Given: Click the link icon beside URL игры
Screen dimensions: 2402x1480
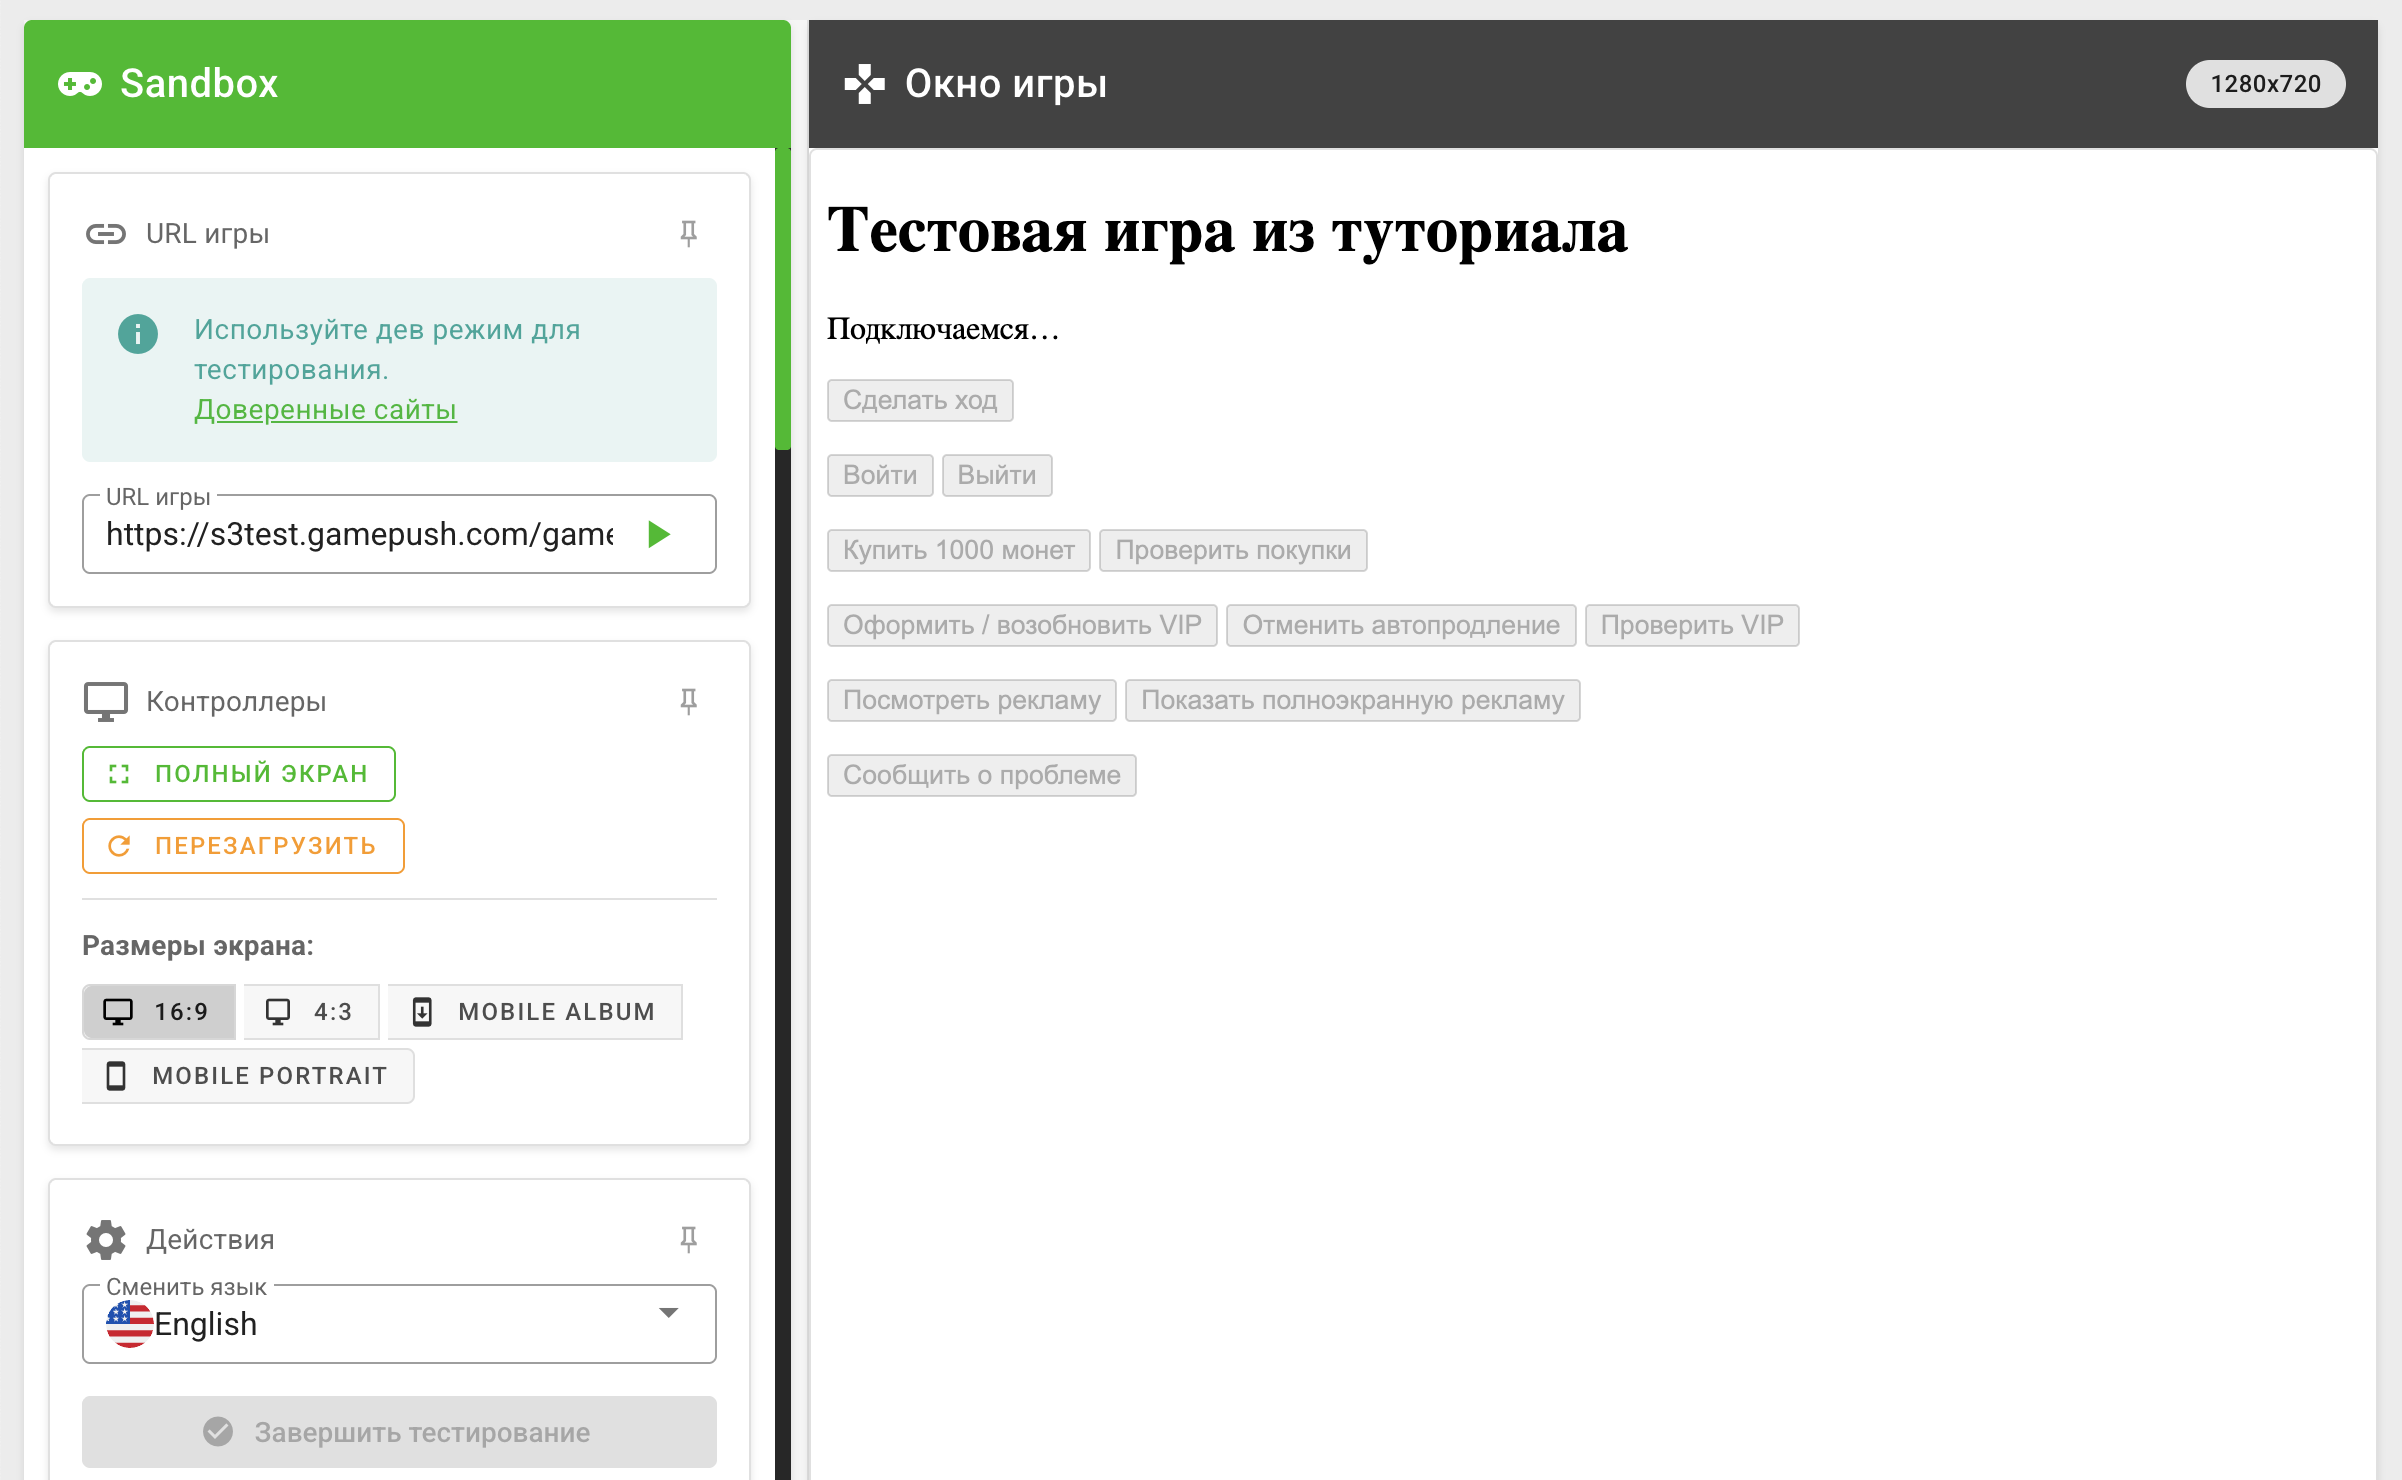Looking at the screenshot, I should click(105, 234).
